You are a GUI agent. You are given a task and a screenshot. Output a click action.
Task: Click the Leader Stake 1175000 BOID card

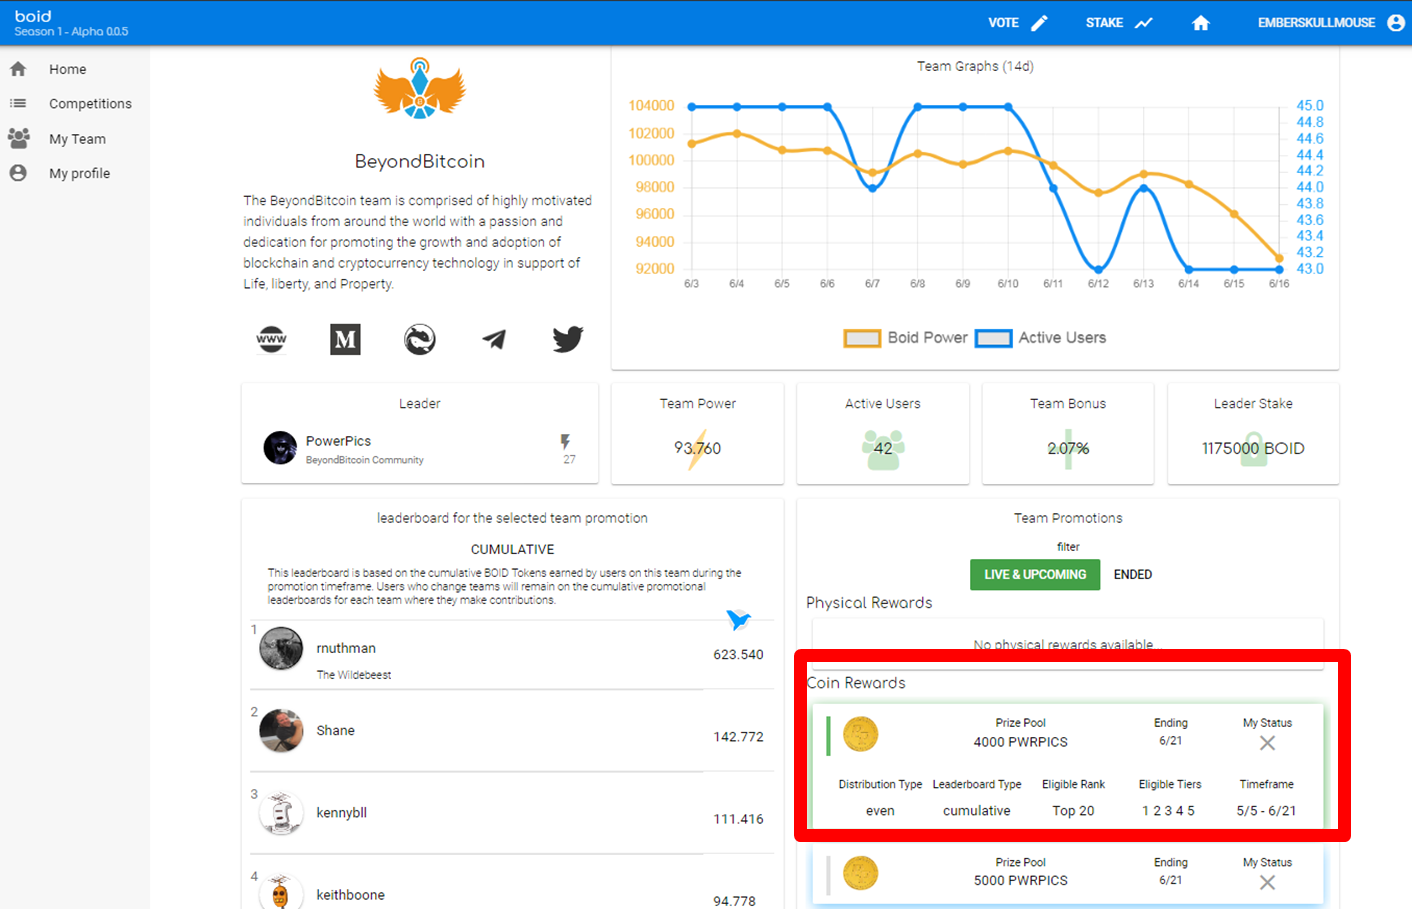(1253, 433)
